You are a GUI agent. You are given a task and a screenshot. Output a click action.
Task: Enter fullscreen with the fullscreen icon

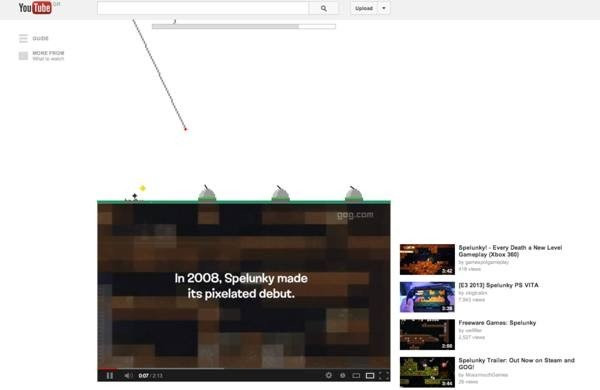tap(384, 375)
